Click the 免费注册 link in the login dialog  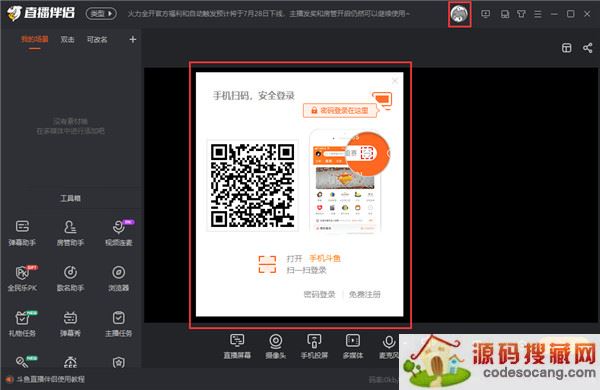(x=365, y=294)
